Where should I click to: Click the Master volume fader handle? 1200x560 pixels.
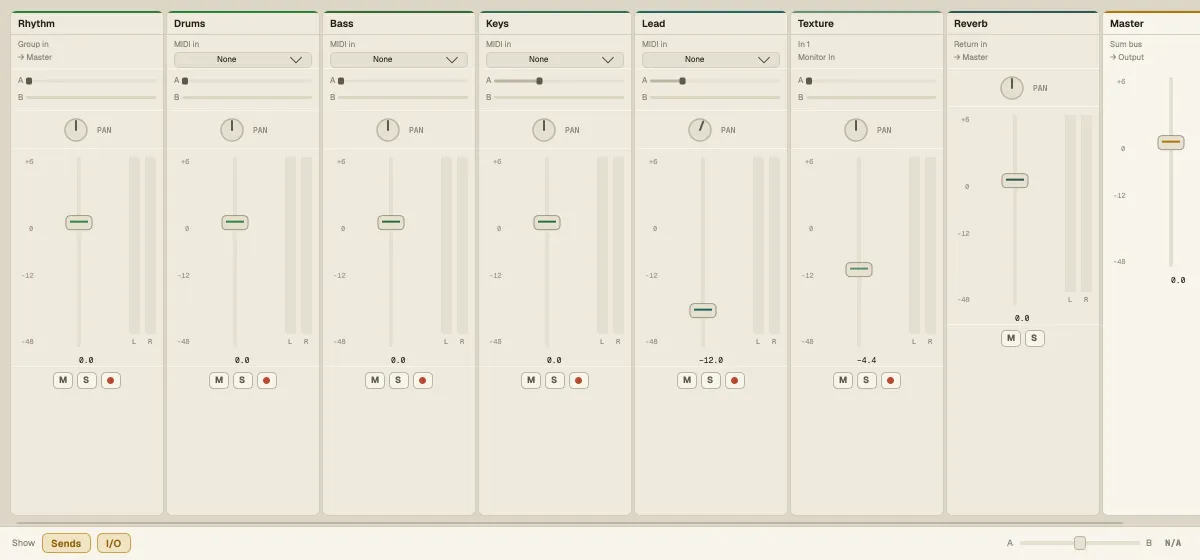[x=1171, y=142]
